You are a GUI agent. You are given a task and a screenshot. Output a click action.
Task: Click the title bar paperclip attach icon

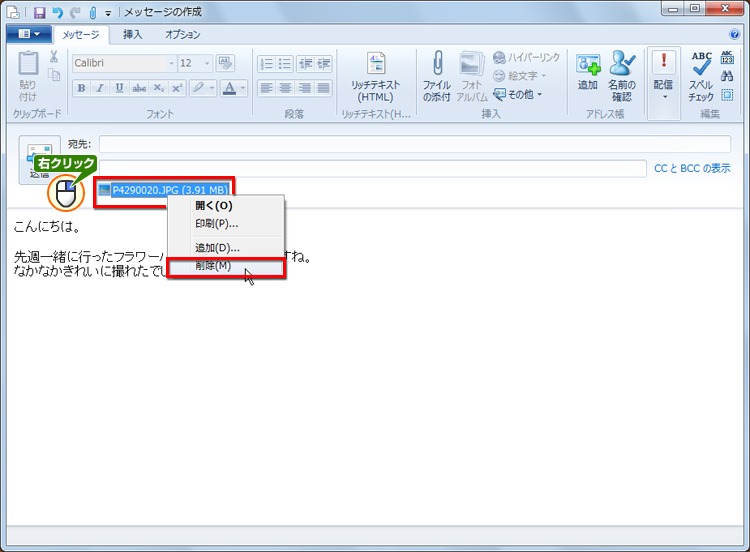coord(93,12)
